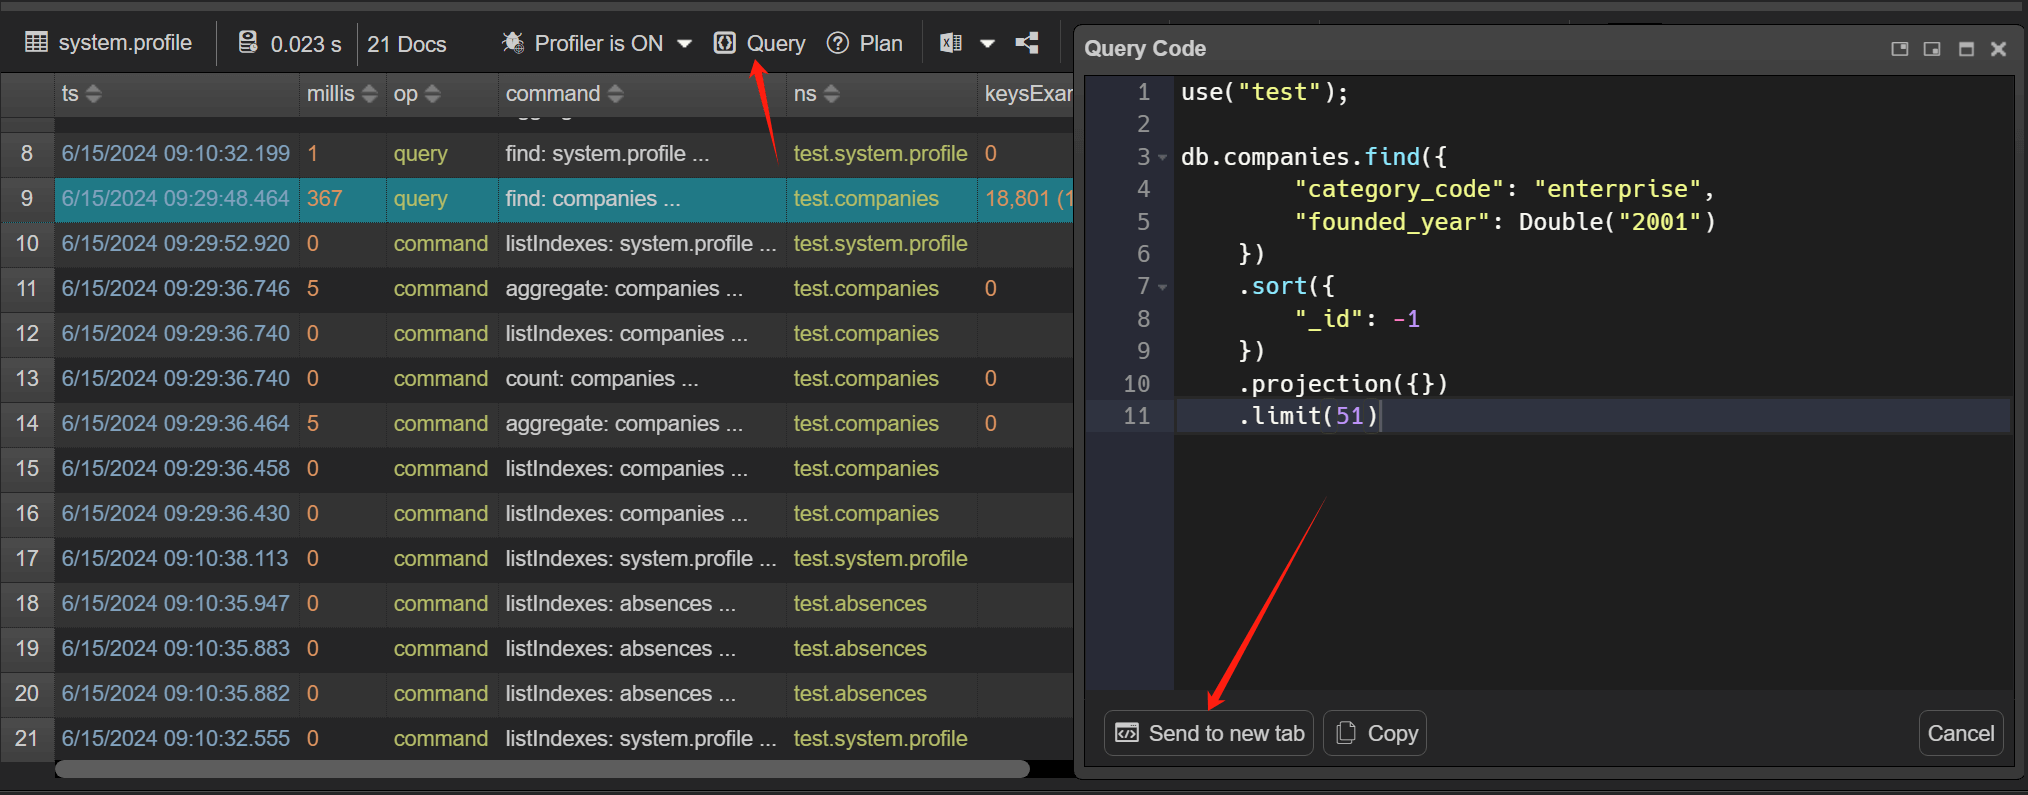Click row number 20
Screen dimensions: 2028x795
(27, 693)
